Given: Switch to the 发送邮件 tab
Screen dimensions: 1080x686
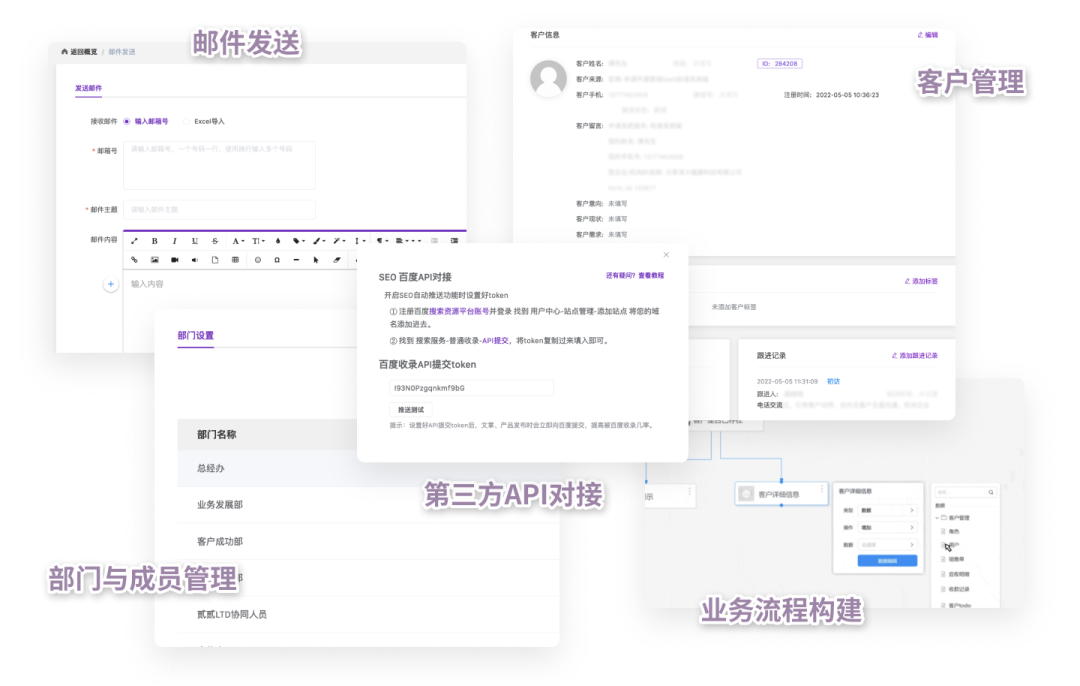Looking at the screenshot, I should 88,88.
